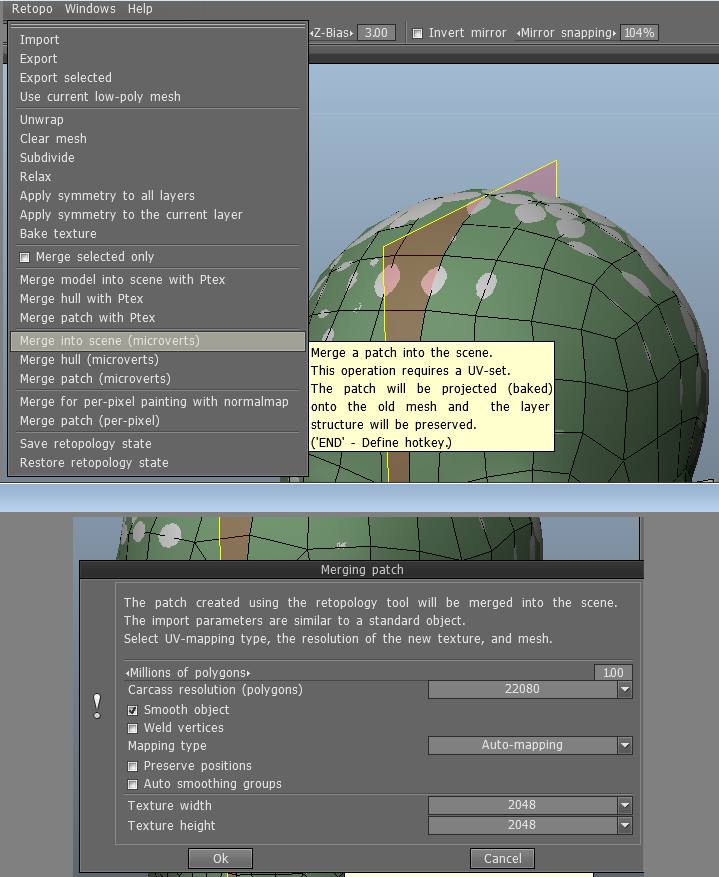Choose Merge into scene (microverts)

158,341
